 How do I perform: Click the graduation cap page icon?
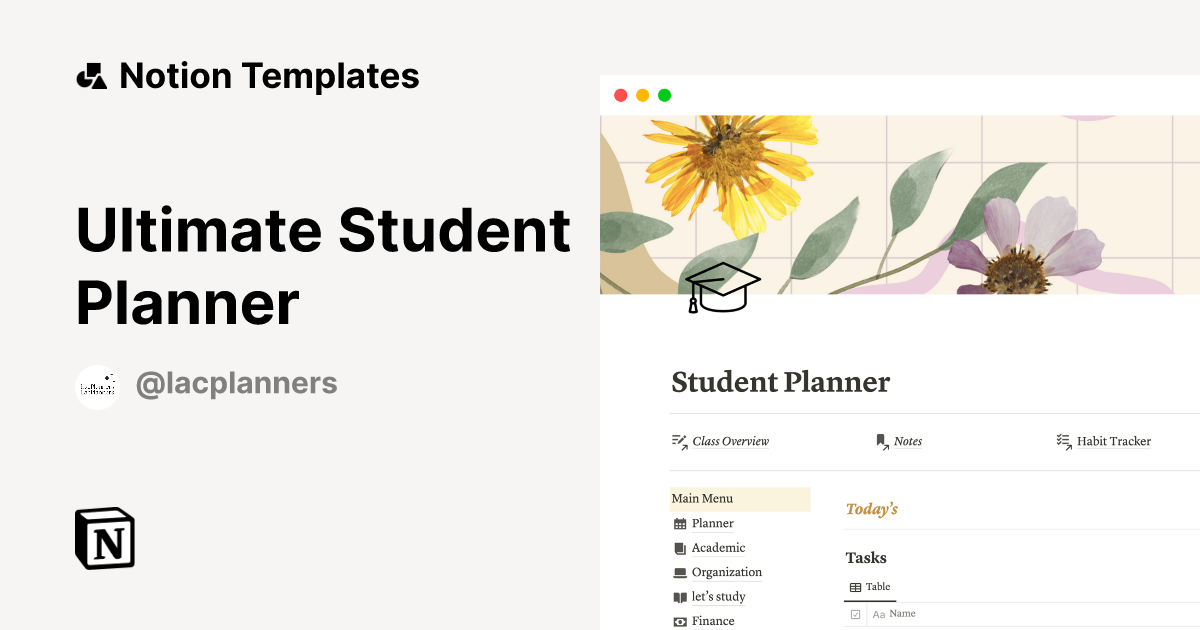pos(722,288)
